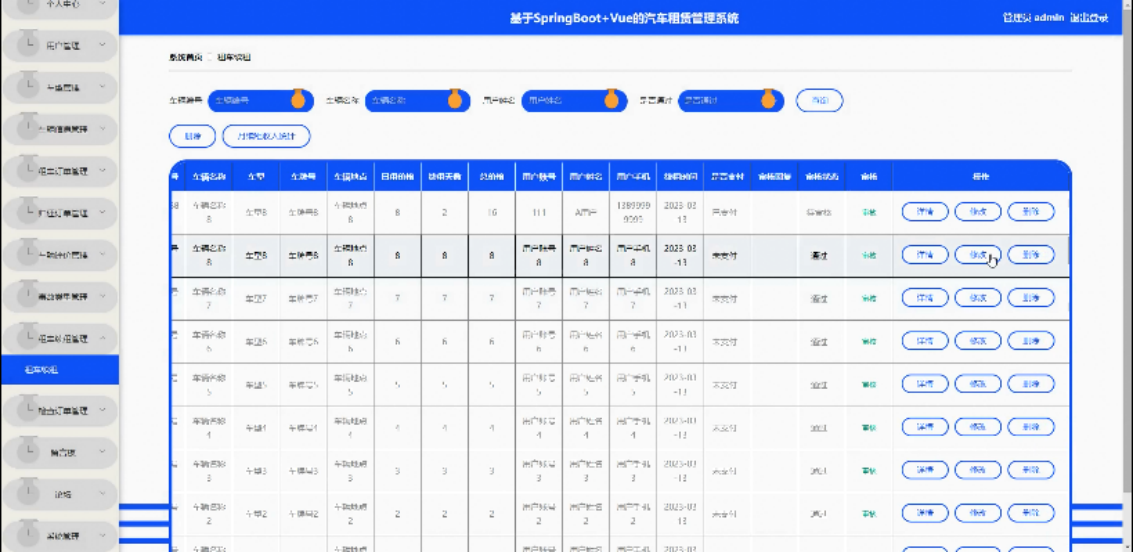This screenshot has width=1134, height=553.
Task: Click green 审核 link in 车型5 row
Action: (868, 385)
